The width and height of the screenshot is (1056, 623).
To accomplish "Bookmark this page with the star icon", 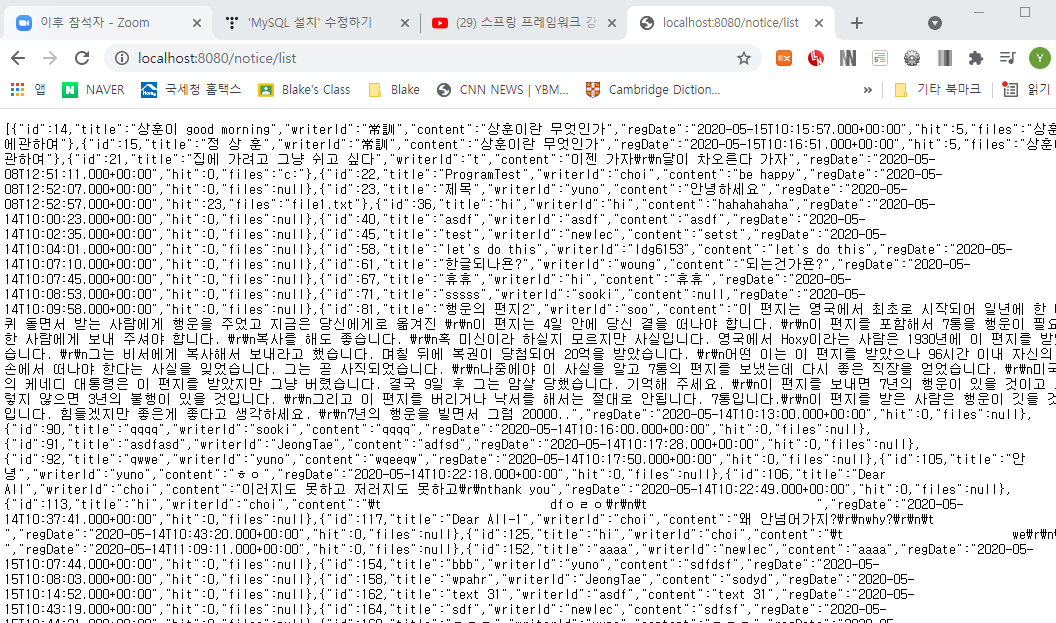I will pos(744,58).
